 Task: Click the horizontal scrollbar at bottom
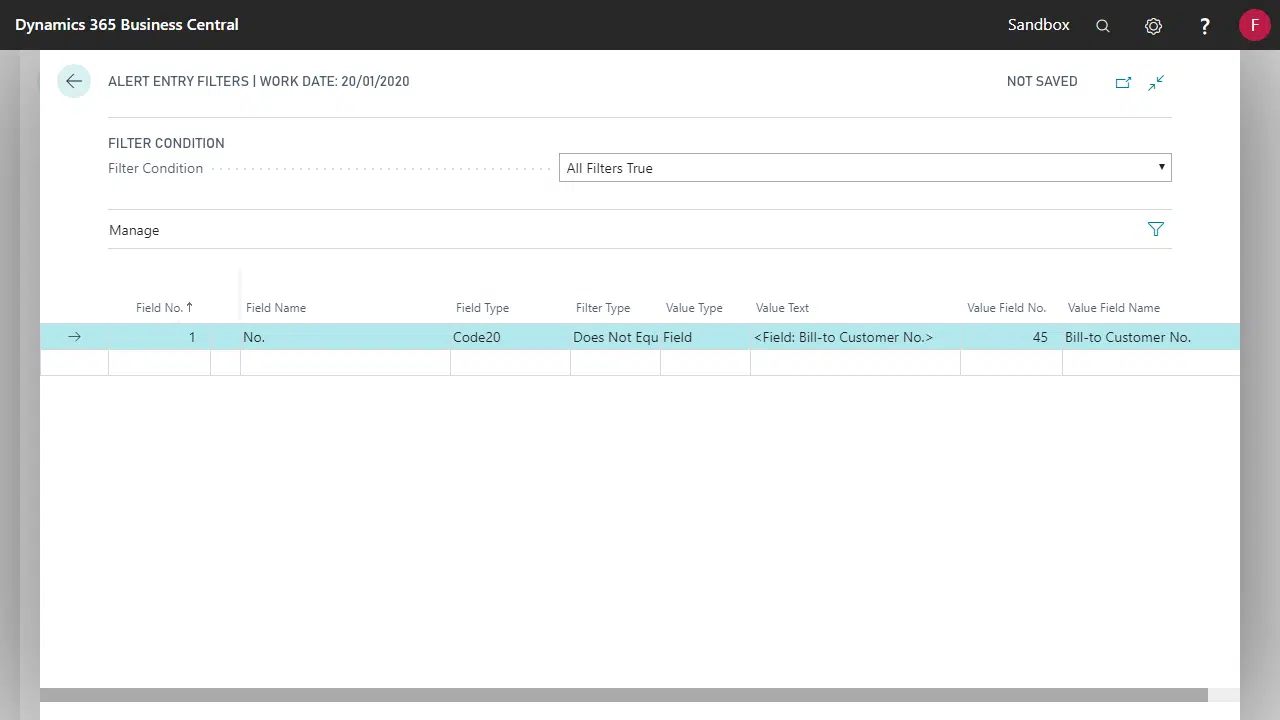click(623, 695)
